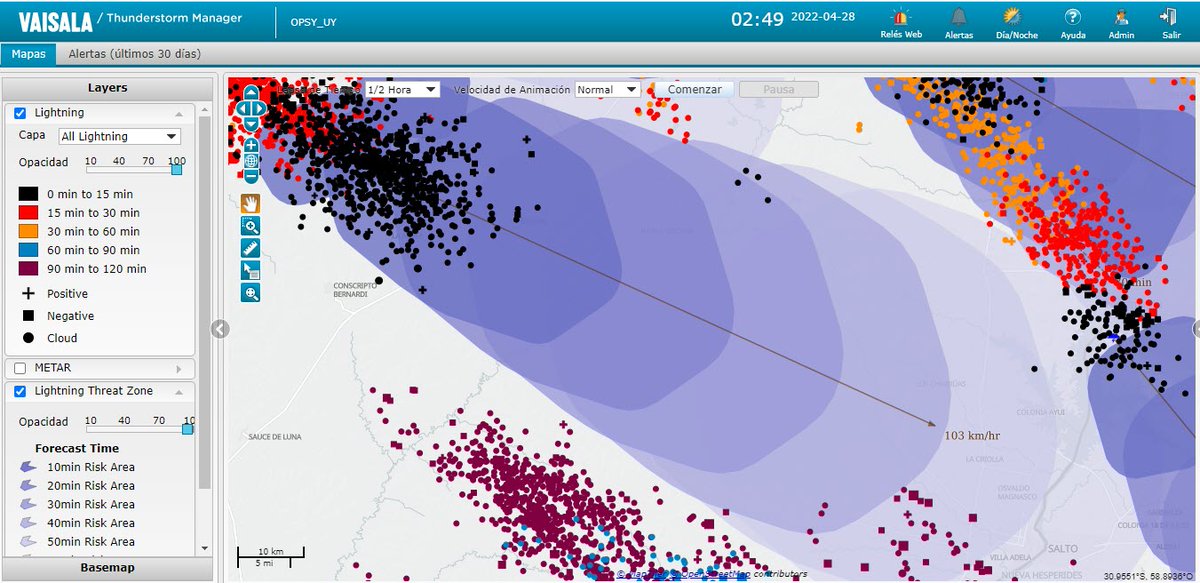Click the Salir exit icon
Image resolution: width=1200 pixels, height=583 pixels.
point(1169,17)
